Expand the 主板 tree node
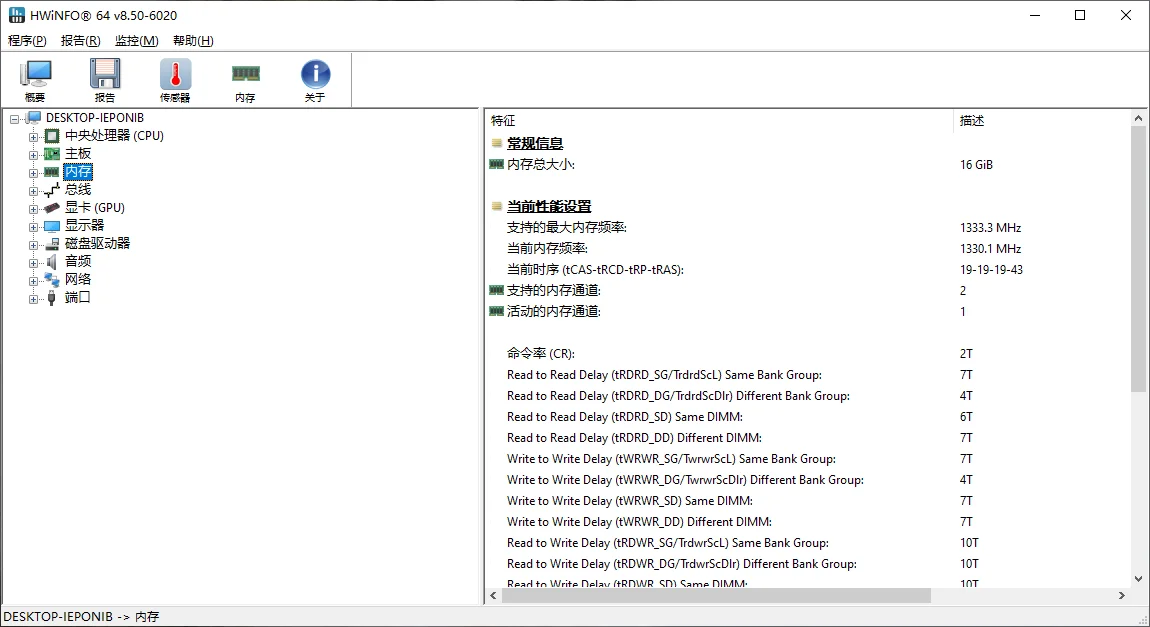Image resolution: width=1150 pixels, height=627 pixels. [33, 155]
